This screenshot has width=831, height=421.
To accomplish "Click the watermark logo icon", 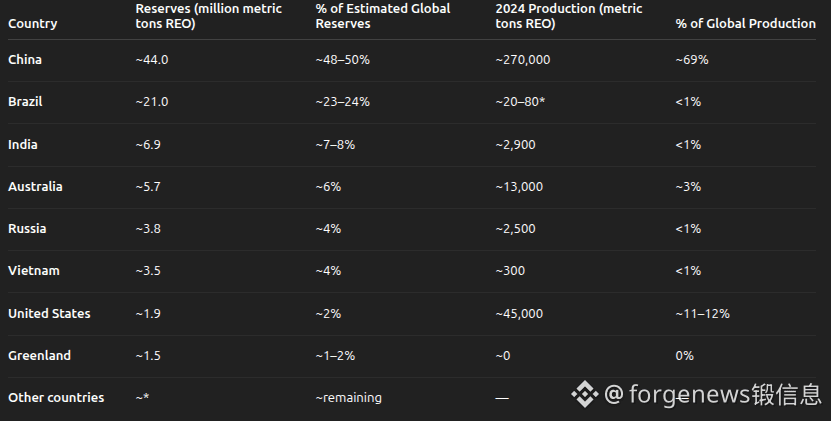I will coord(585,395).
